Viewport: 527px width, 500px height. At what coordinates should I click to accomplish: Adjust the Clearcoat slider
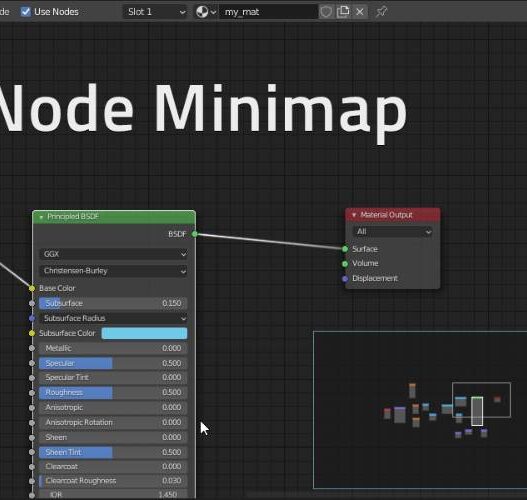[113, 467]
